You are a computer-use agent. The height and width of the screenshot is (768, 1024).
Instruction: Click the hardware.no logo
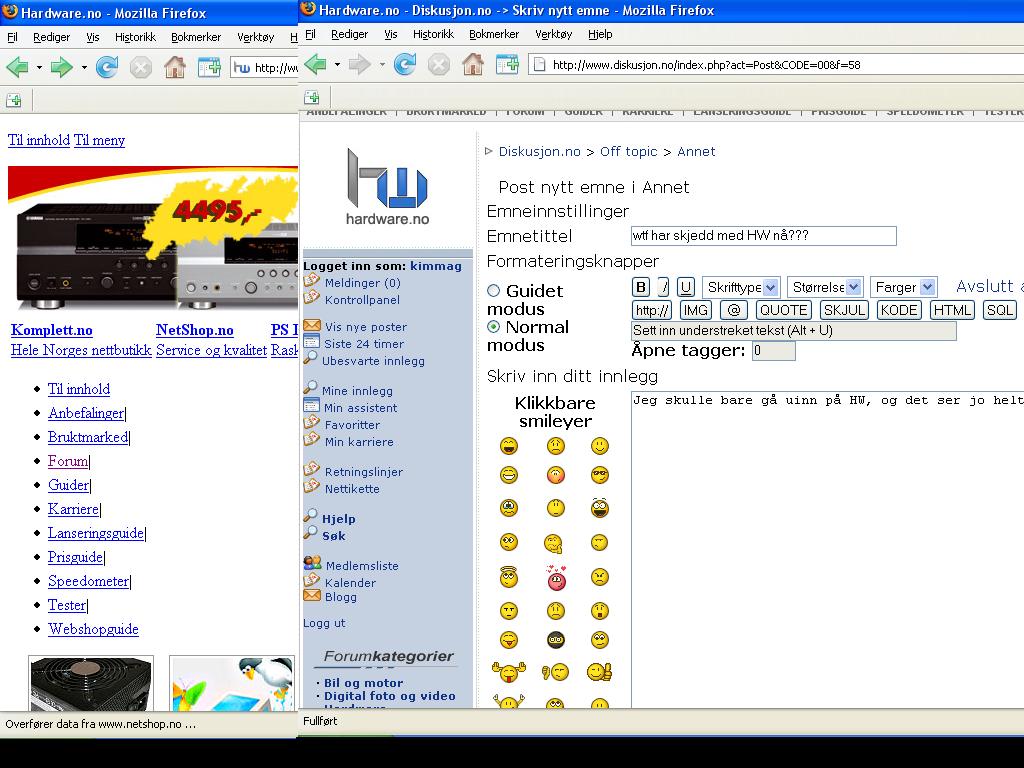point(387,187)
